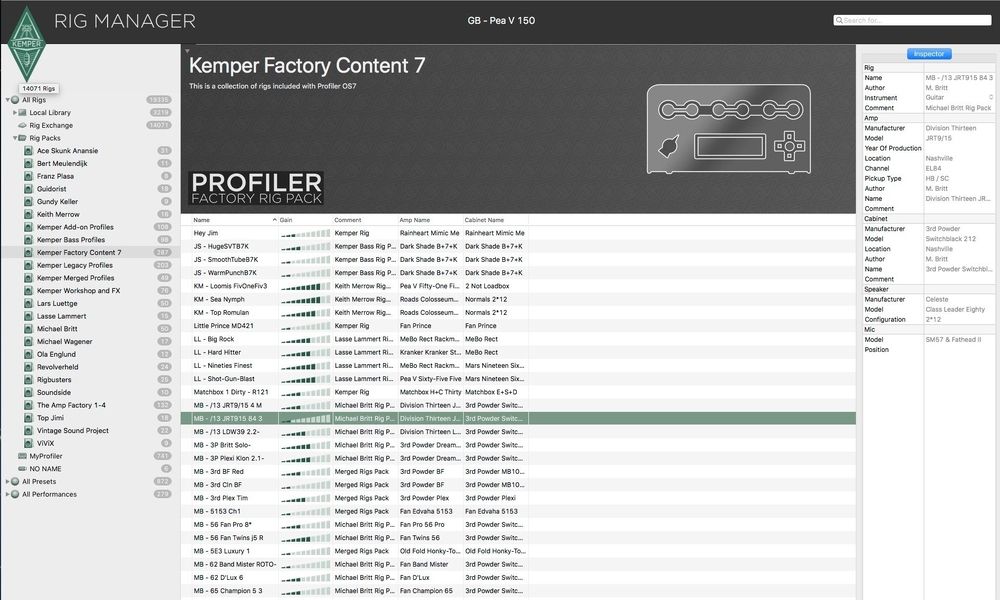This screenshot has width=1000, height=600.
Task: Click the Rigbusters rig pack icon
Action: [x=28, y=381]
